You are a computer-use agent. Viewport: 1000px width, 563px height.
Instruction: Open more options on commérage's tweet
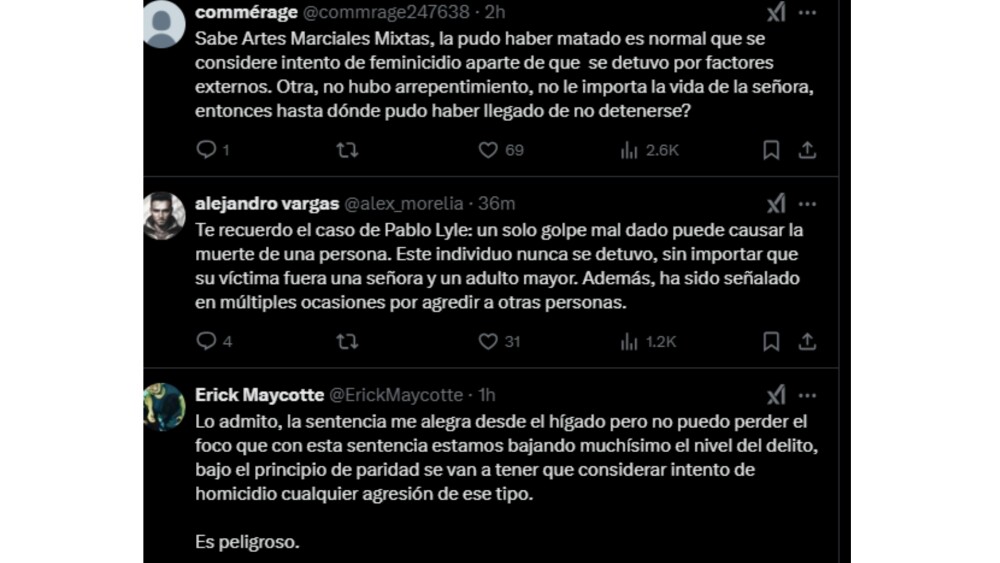pyautogui.click(x=807, y=12)
